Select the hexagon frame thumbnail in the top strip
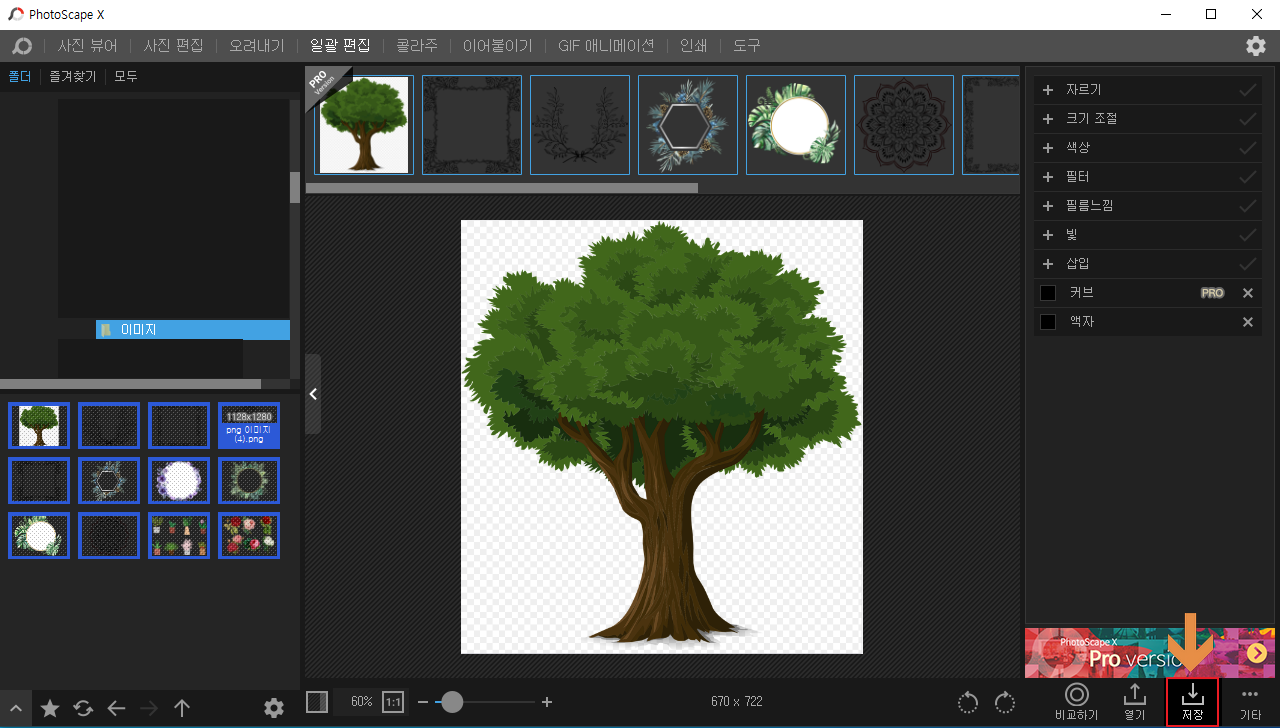 coord(688,125)
